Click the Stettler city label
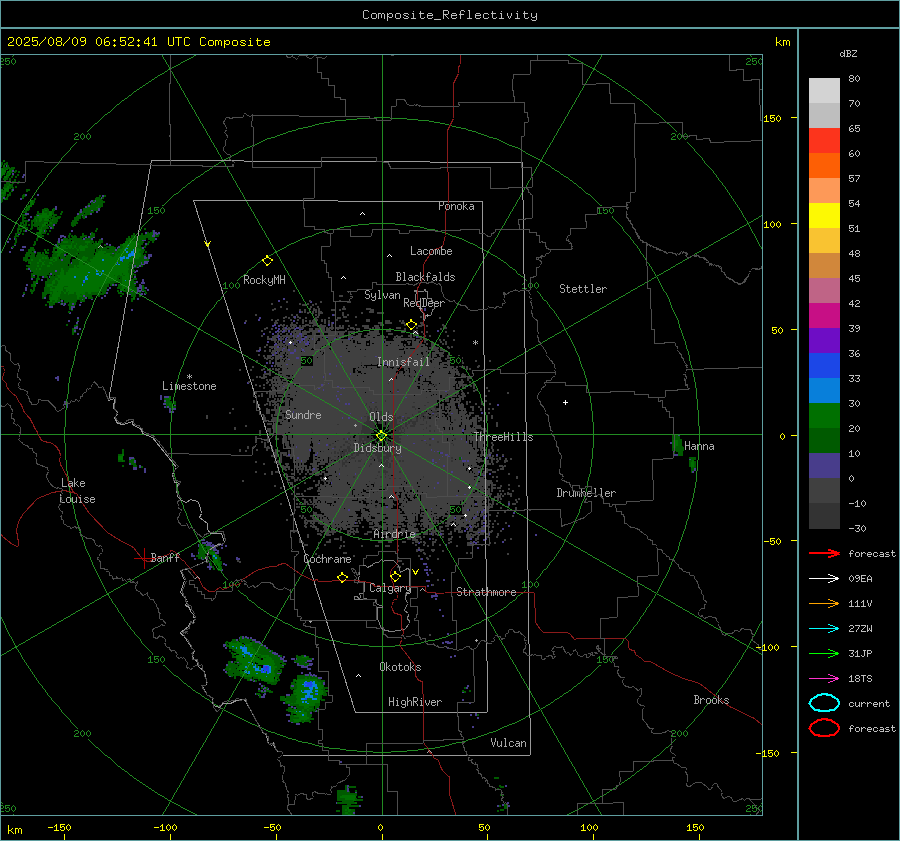 pyautogui.click(x=583, y=289)
